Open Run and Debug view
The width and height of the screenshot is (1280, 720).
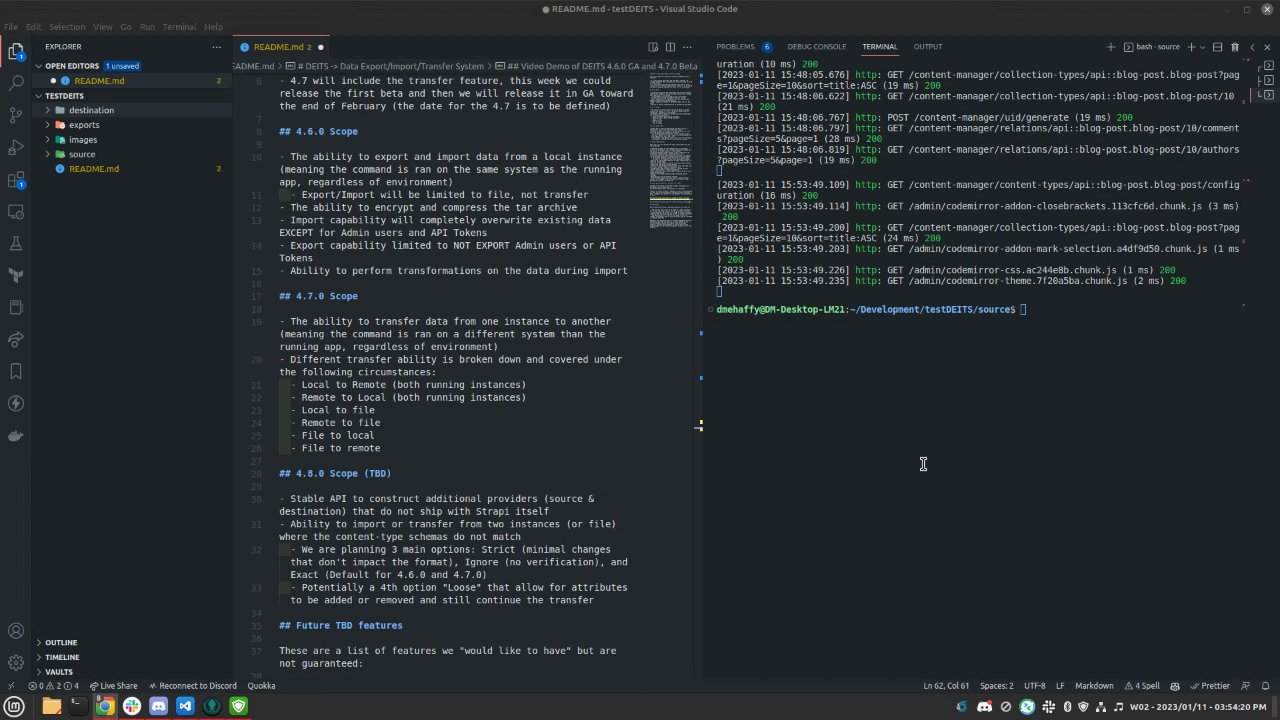[16, 147]
